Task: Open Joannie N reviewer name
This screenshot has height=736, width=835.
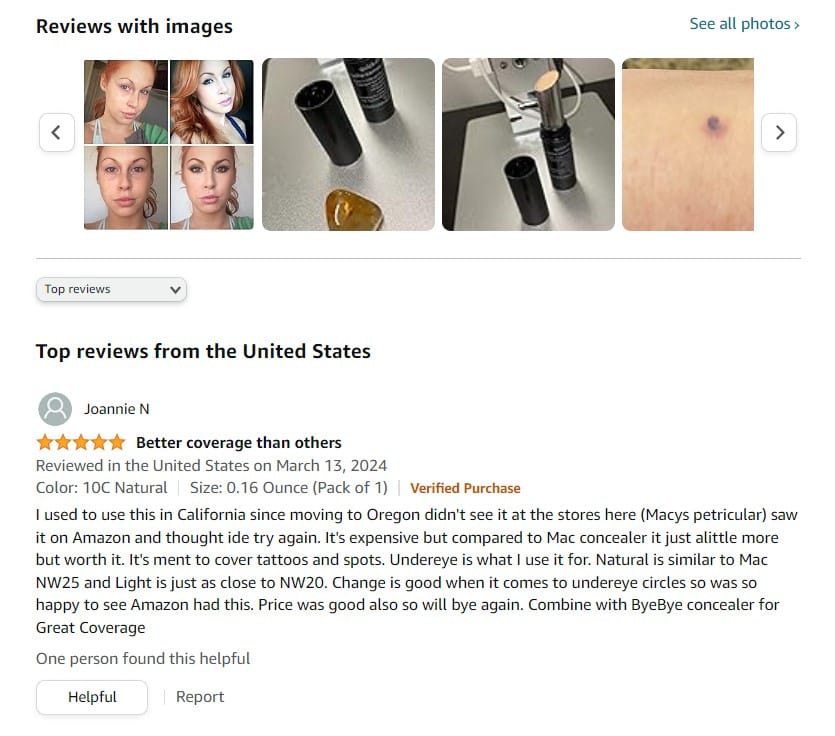Action: click(117, 409)
